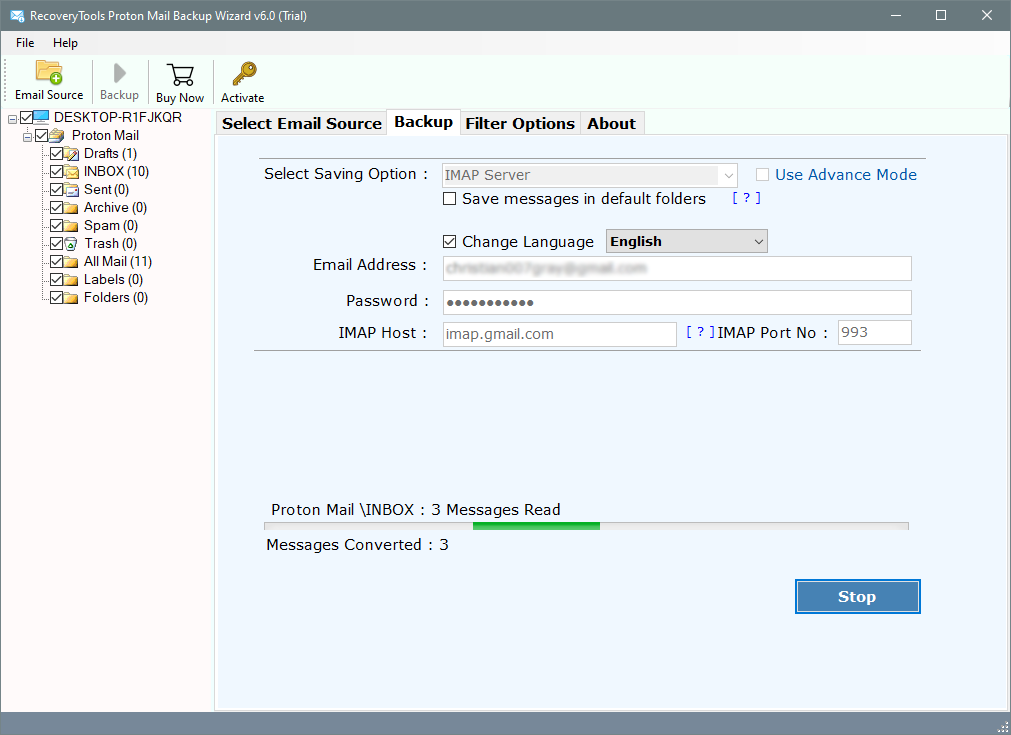Image resolution: width=1011 pixels, height=735 pixels.
Task: Click the Backup play arrow icon
Action: (119, 73)
